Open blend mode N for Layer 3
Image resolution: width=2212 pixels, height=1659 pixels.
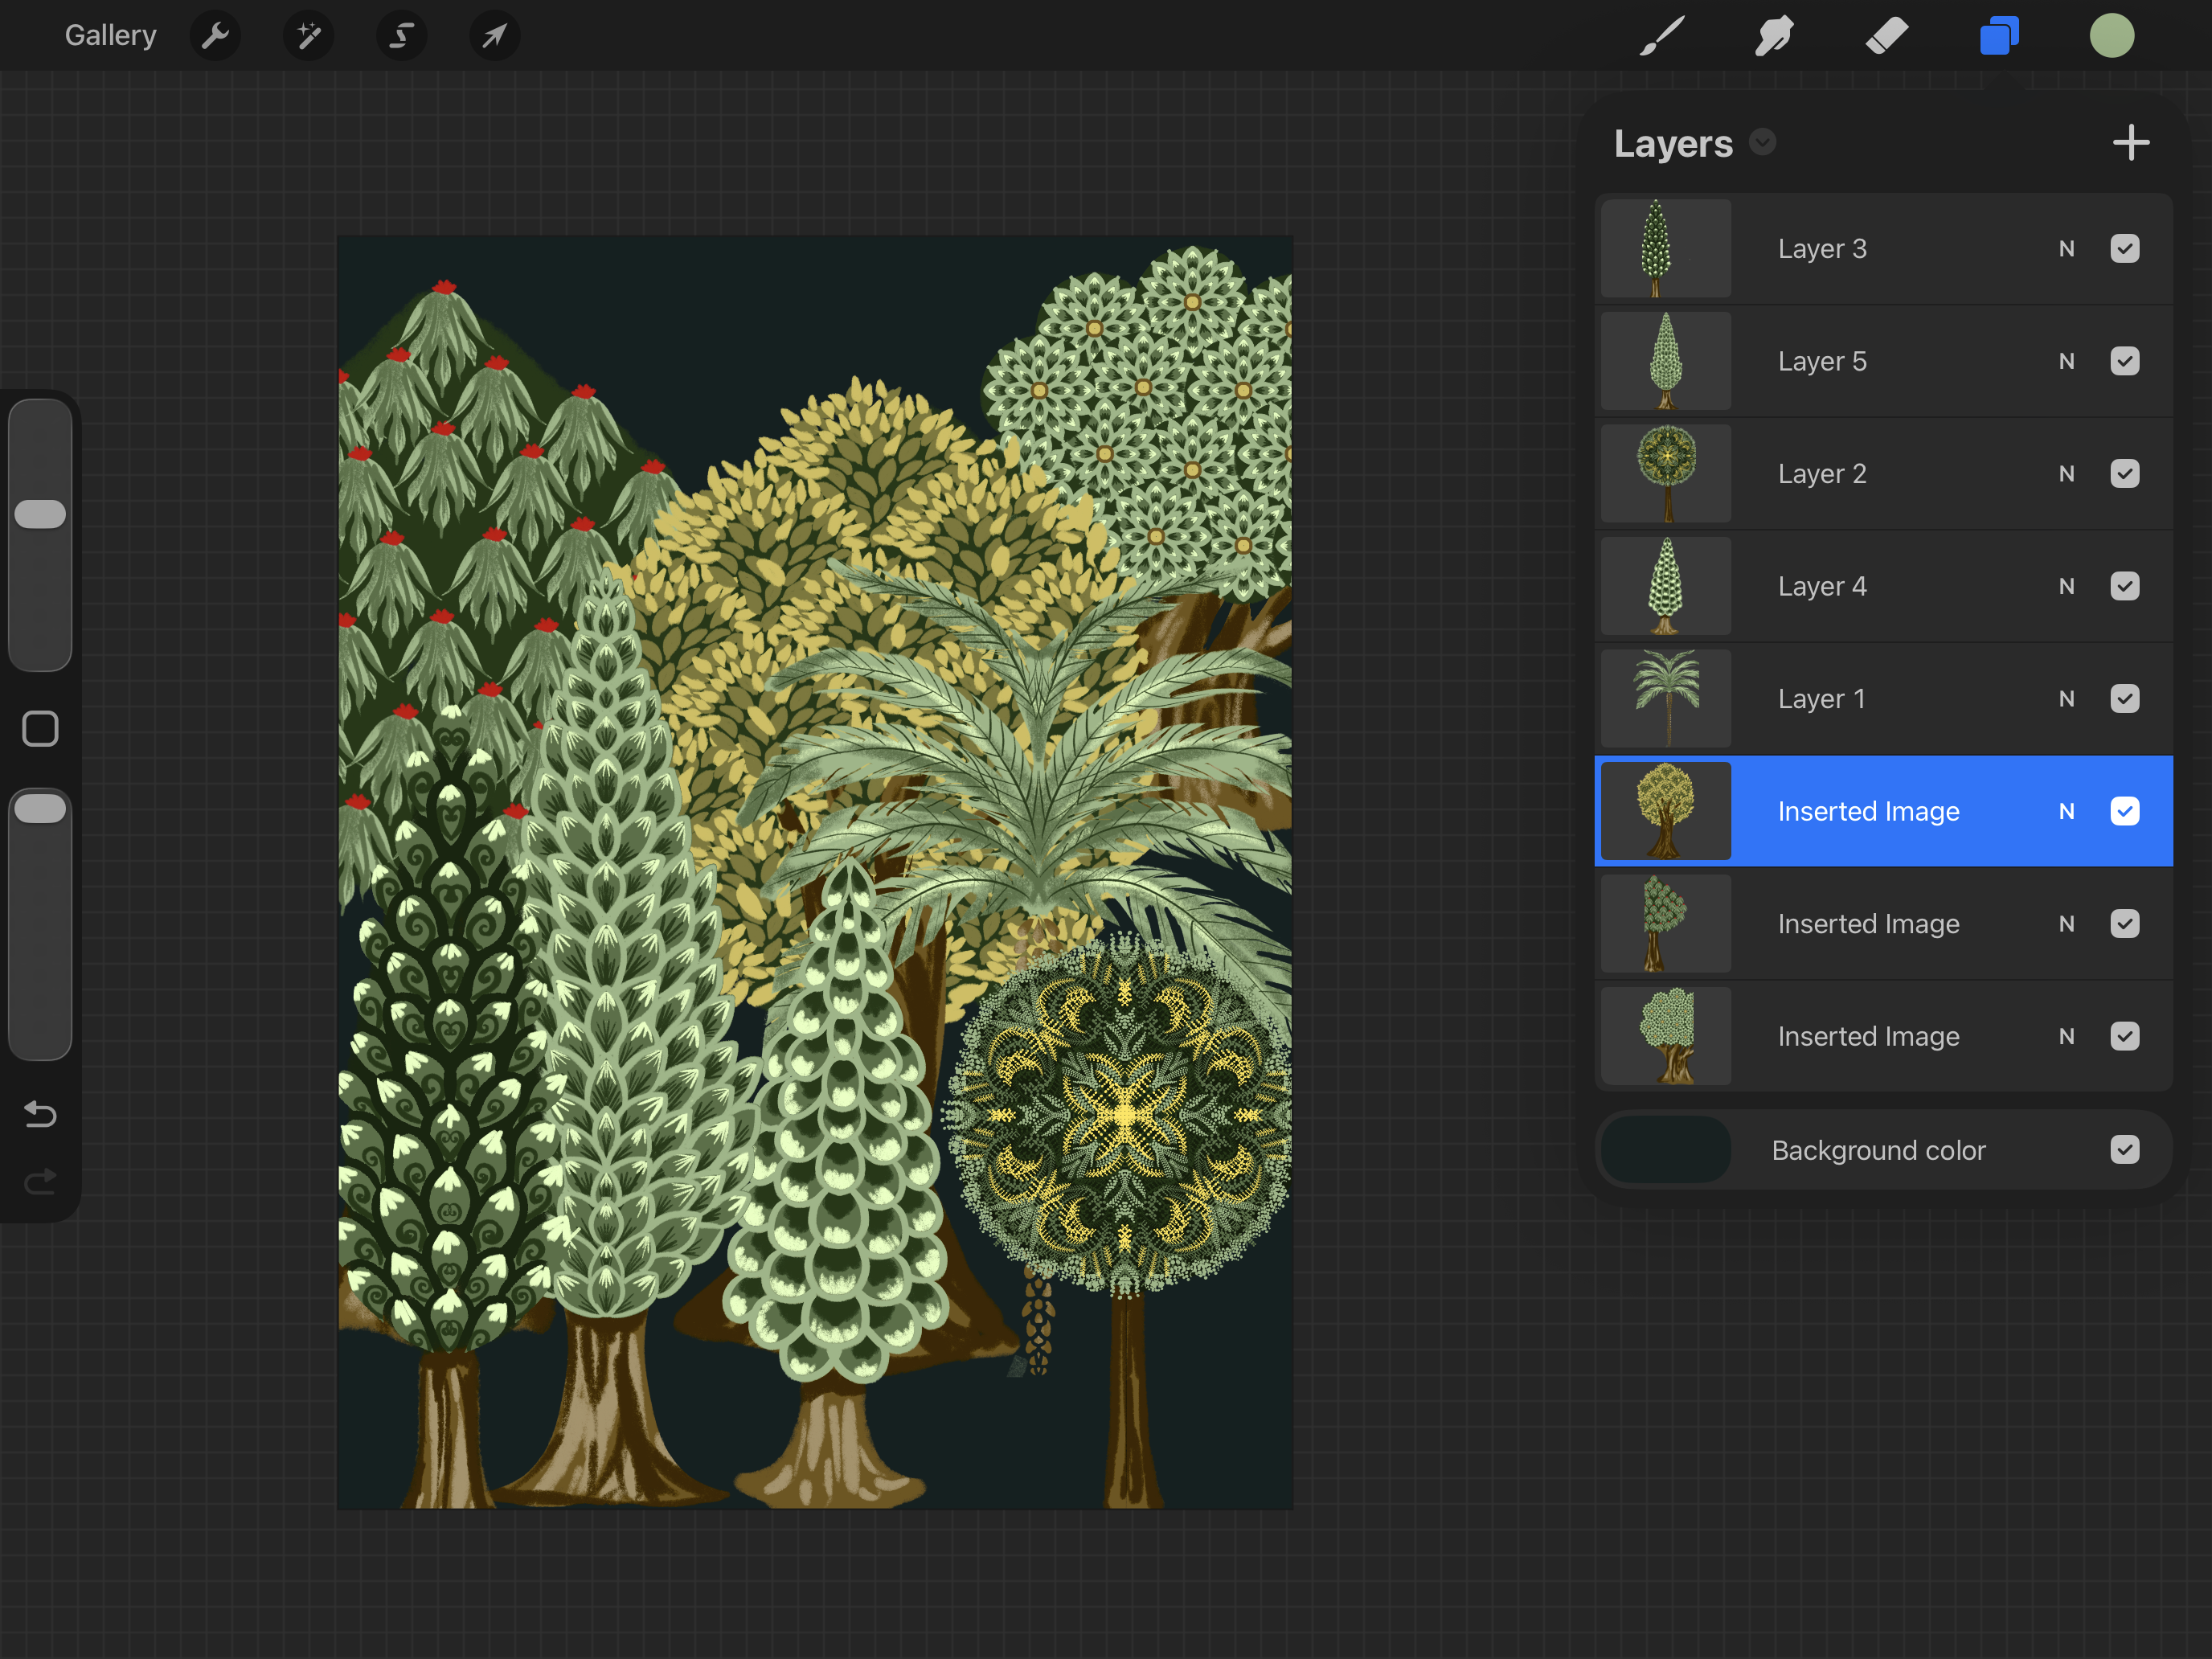pyautogui.click(x=2066, y=248)
